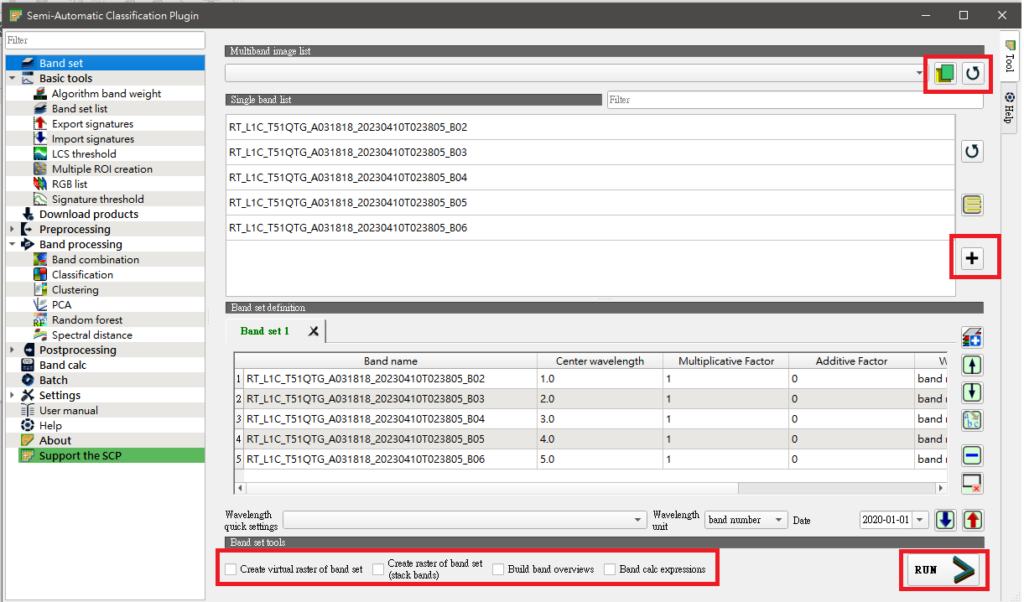Open Classification tool
This screenshot has width=1024, height=602.
(82, 275)
